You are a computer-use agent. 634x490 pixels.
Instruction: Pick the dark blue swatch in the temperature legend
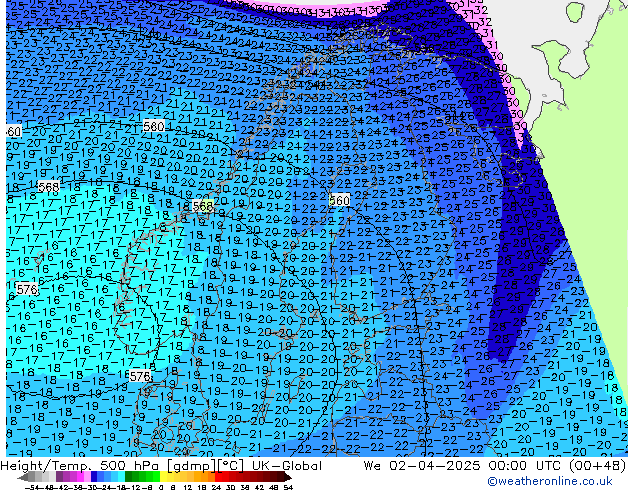[94, 478]
